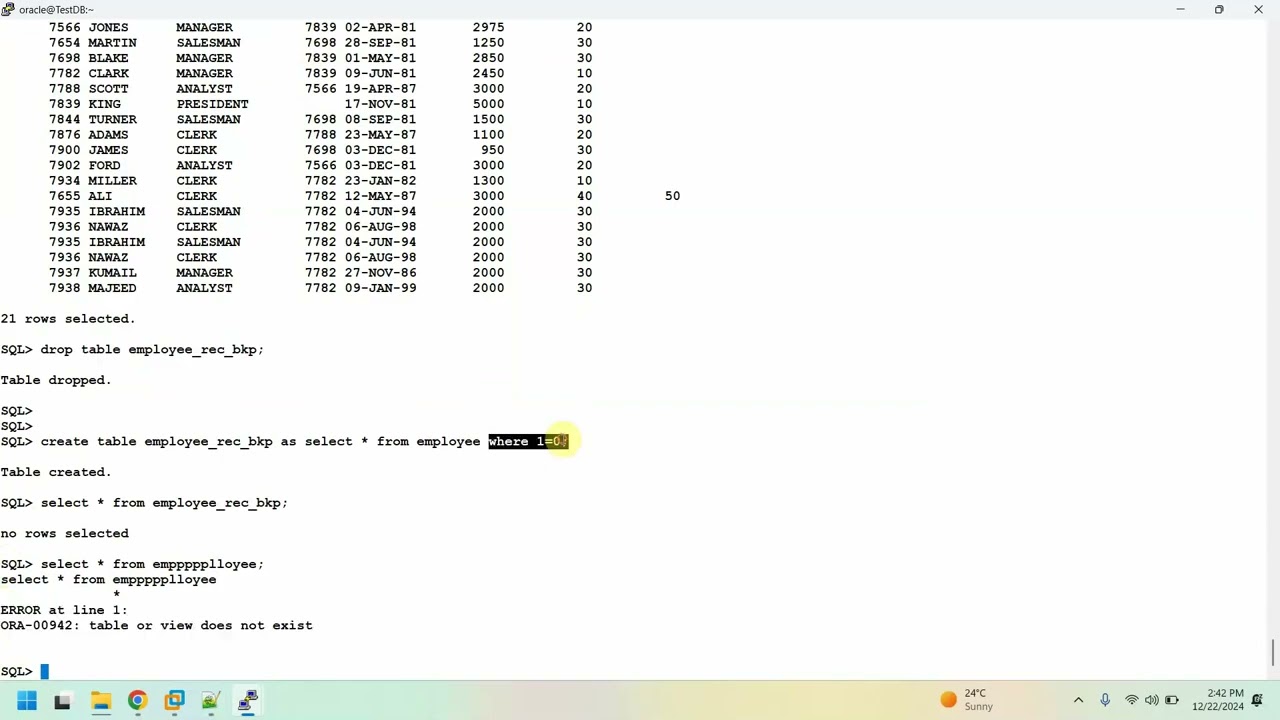Image resolution: width=1280 pixels, height=720 pixels.
Task: Click 'select * from employee_rec_bkp;' command
Action: tap(164, 503)
